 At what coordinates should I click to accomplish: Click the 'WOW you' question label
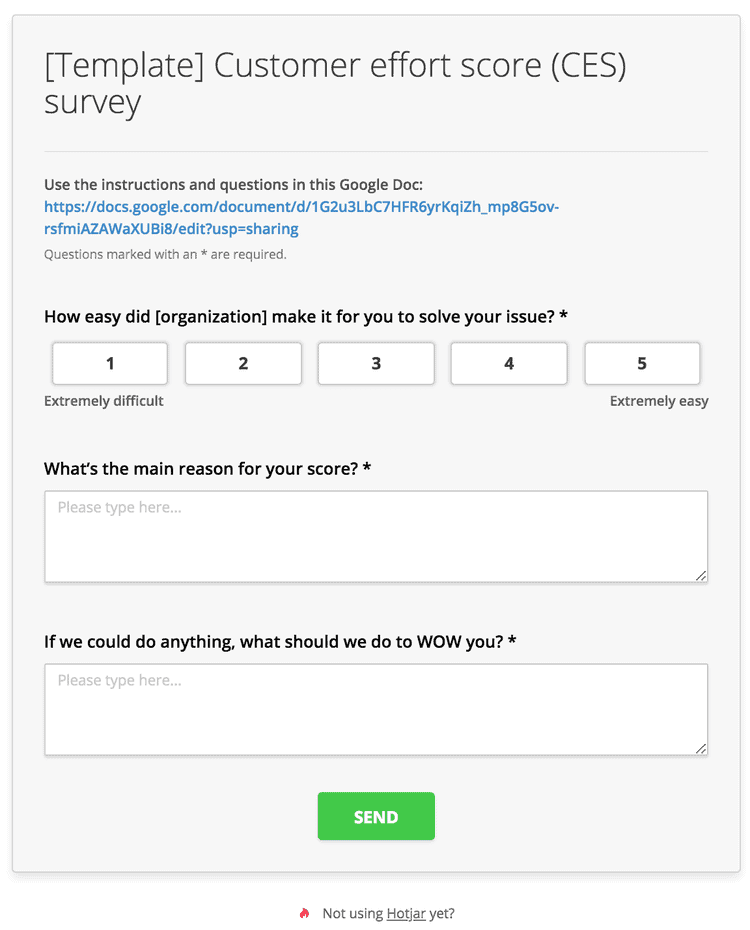pyautogui.click(x=280, y=642)
